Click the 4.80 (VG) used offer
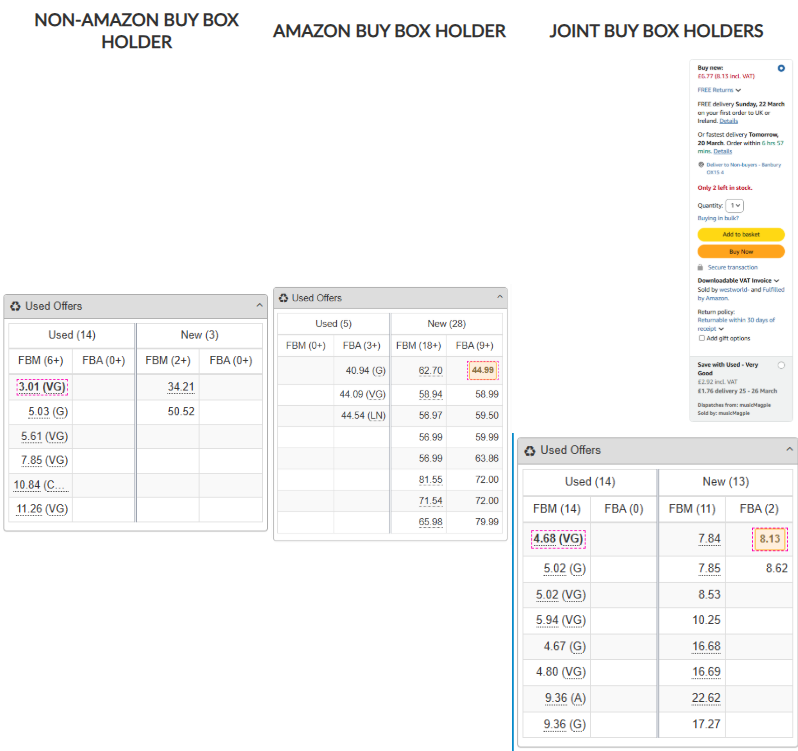 coord(560,672)
